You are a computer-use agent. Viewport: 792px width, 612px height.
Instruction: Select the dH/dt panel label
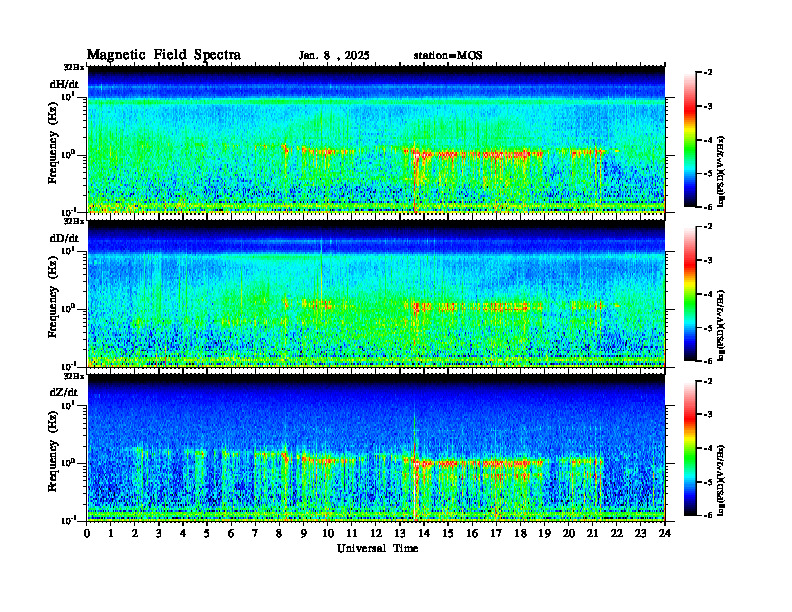click(x=64, y=84)
